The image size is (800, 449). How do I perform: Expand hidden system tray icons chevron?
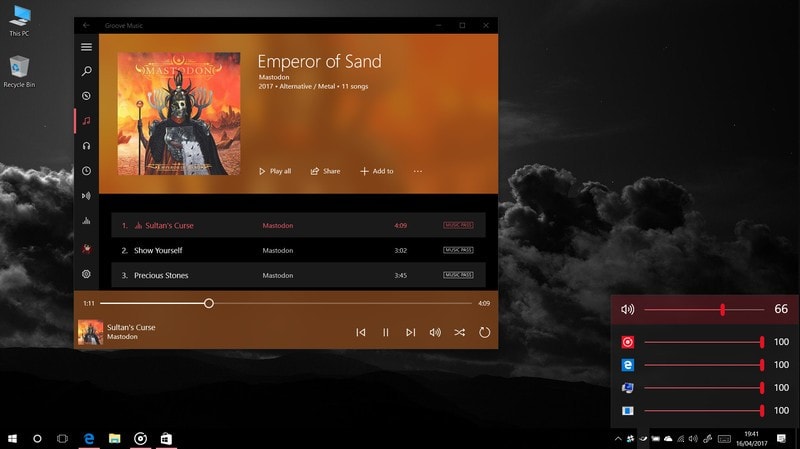(x=618, y=438)
